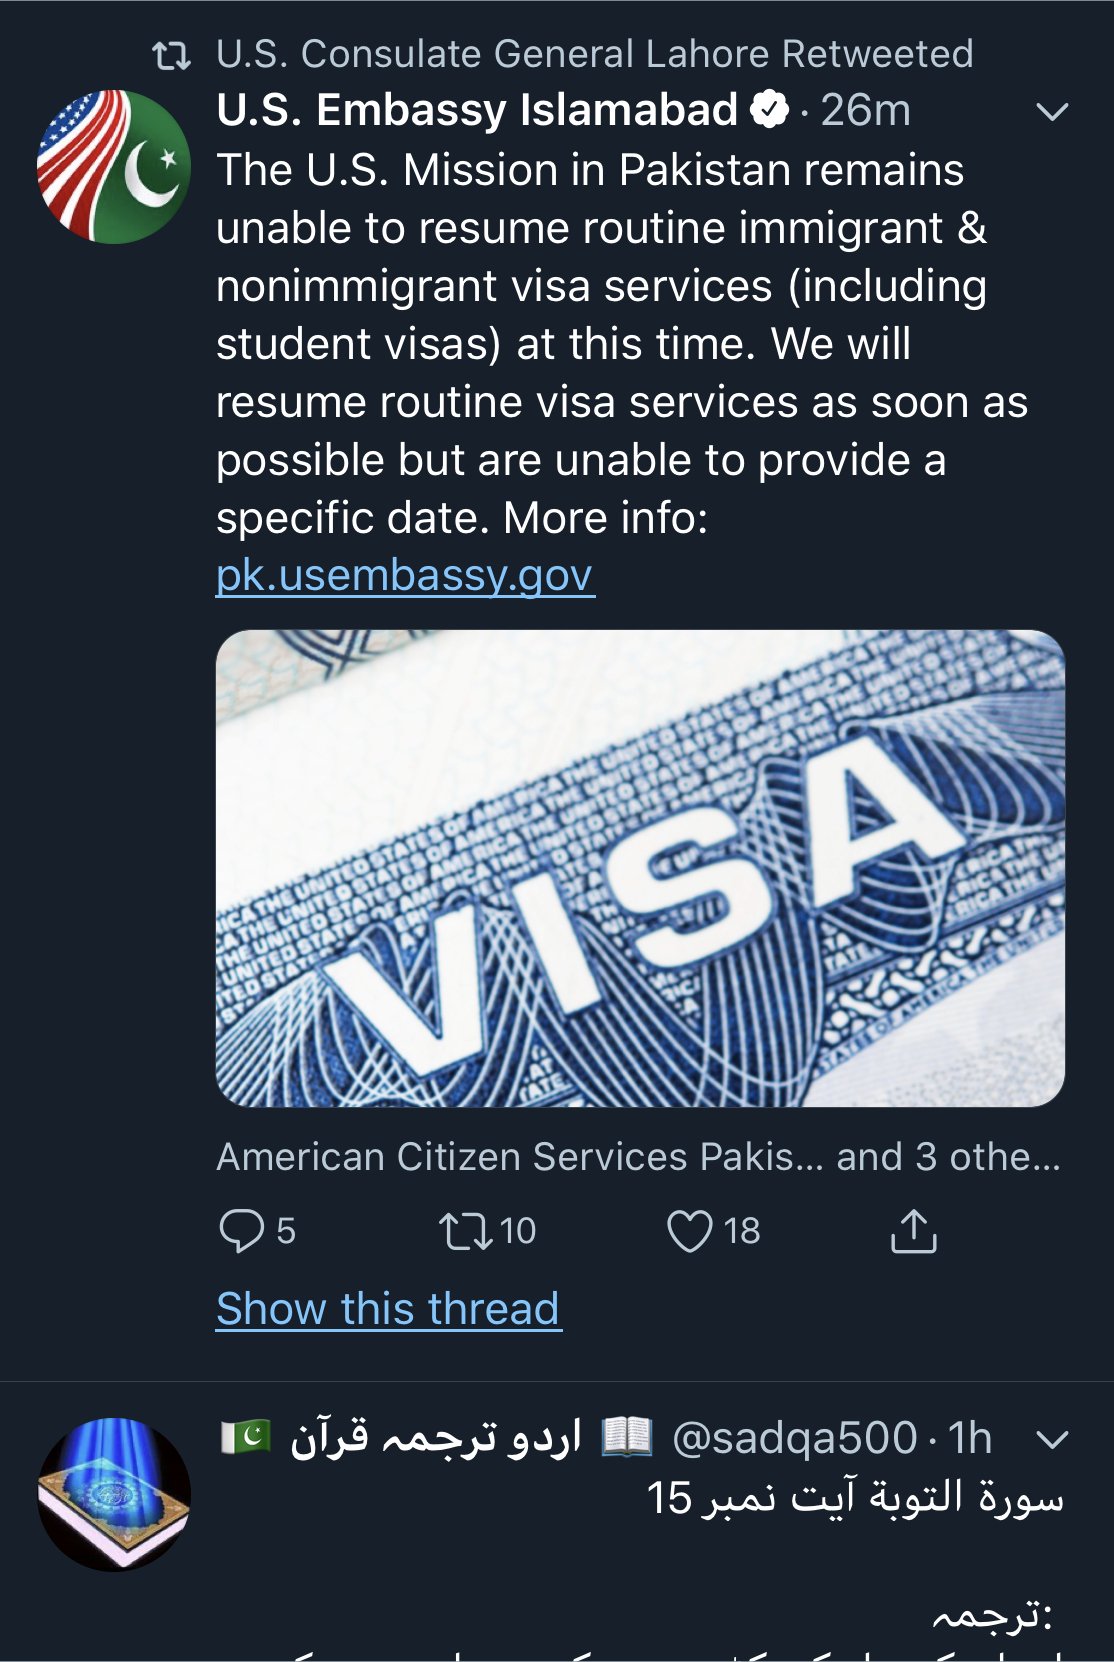Open the VISA image preview
This screenshot has width=1114, height=1662.
pos(640,868)
